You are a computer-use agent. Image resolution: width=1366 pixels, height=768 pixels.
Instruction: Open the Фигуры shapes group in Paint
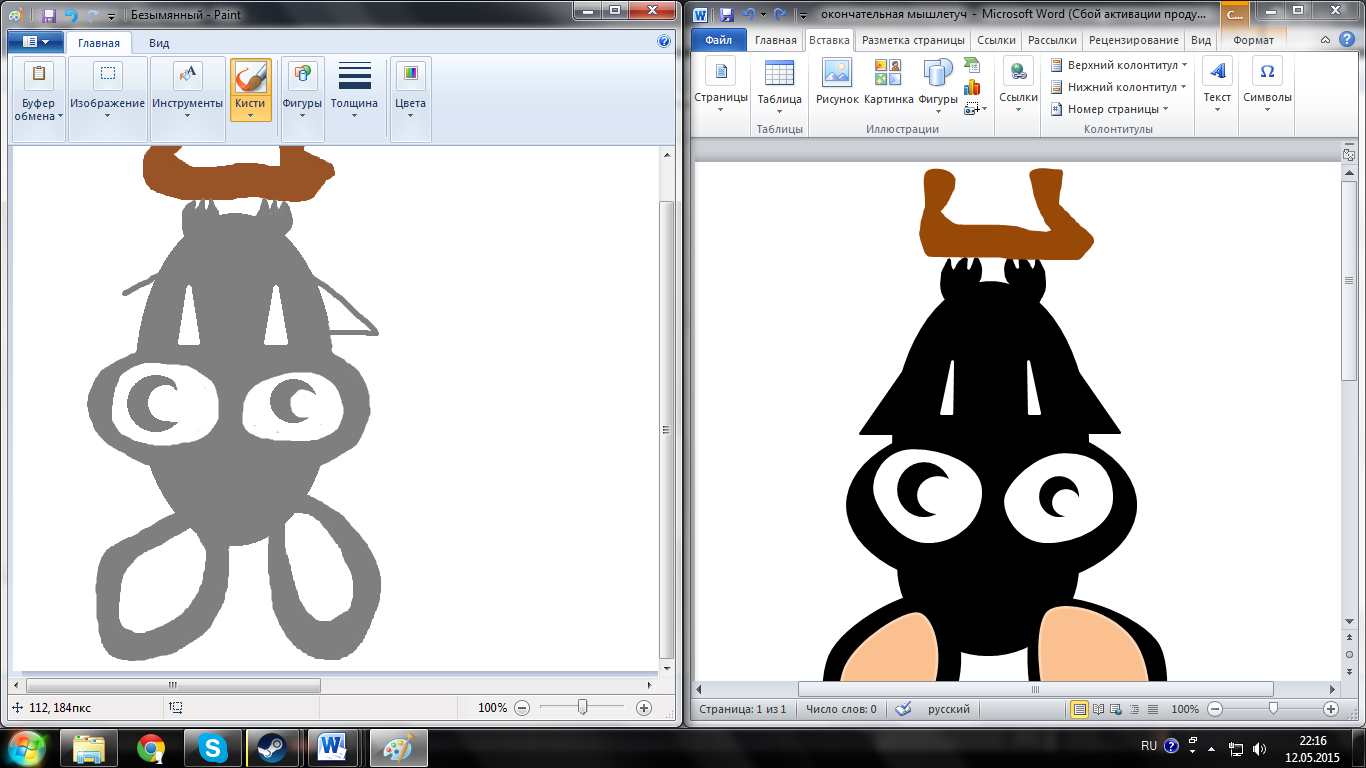(302, 99)
